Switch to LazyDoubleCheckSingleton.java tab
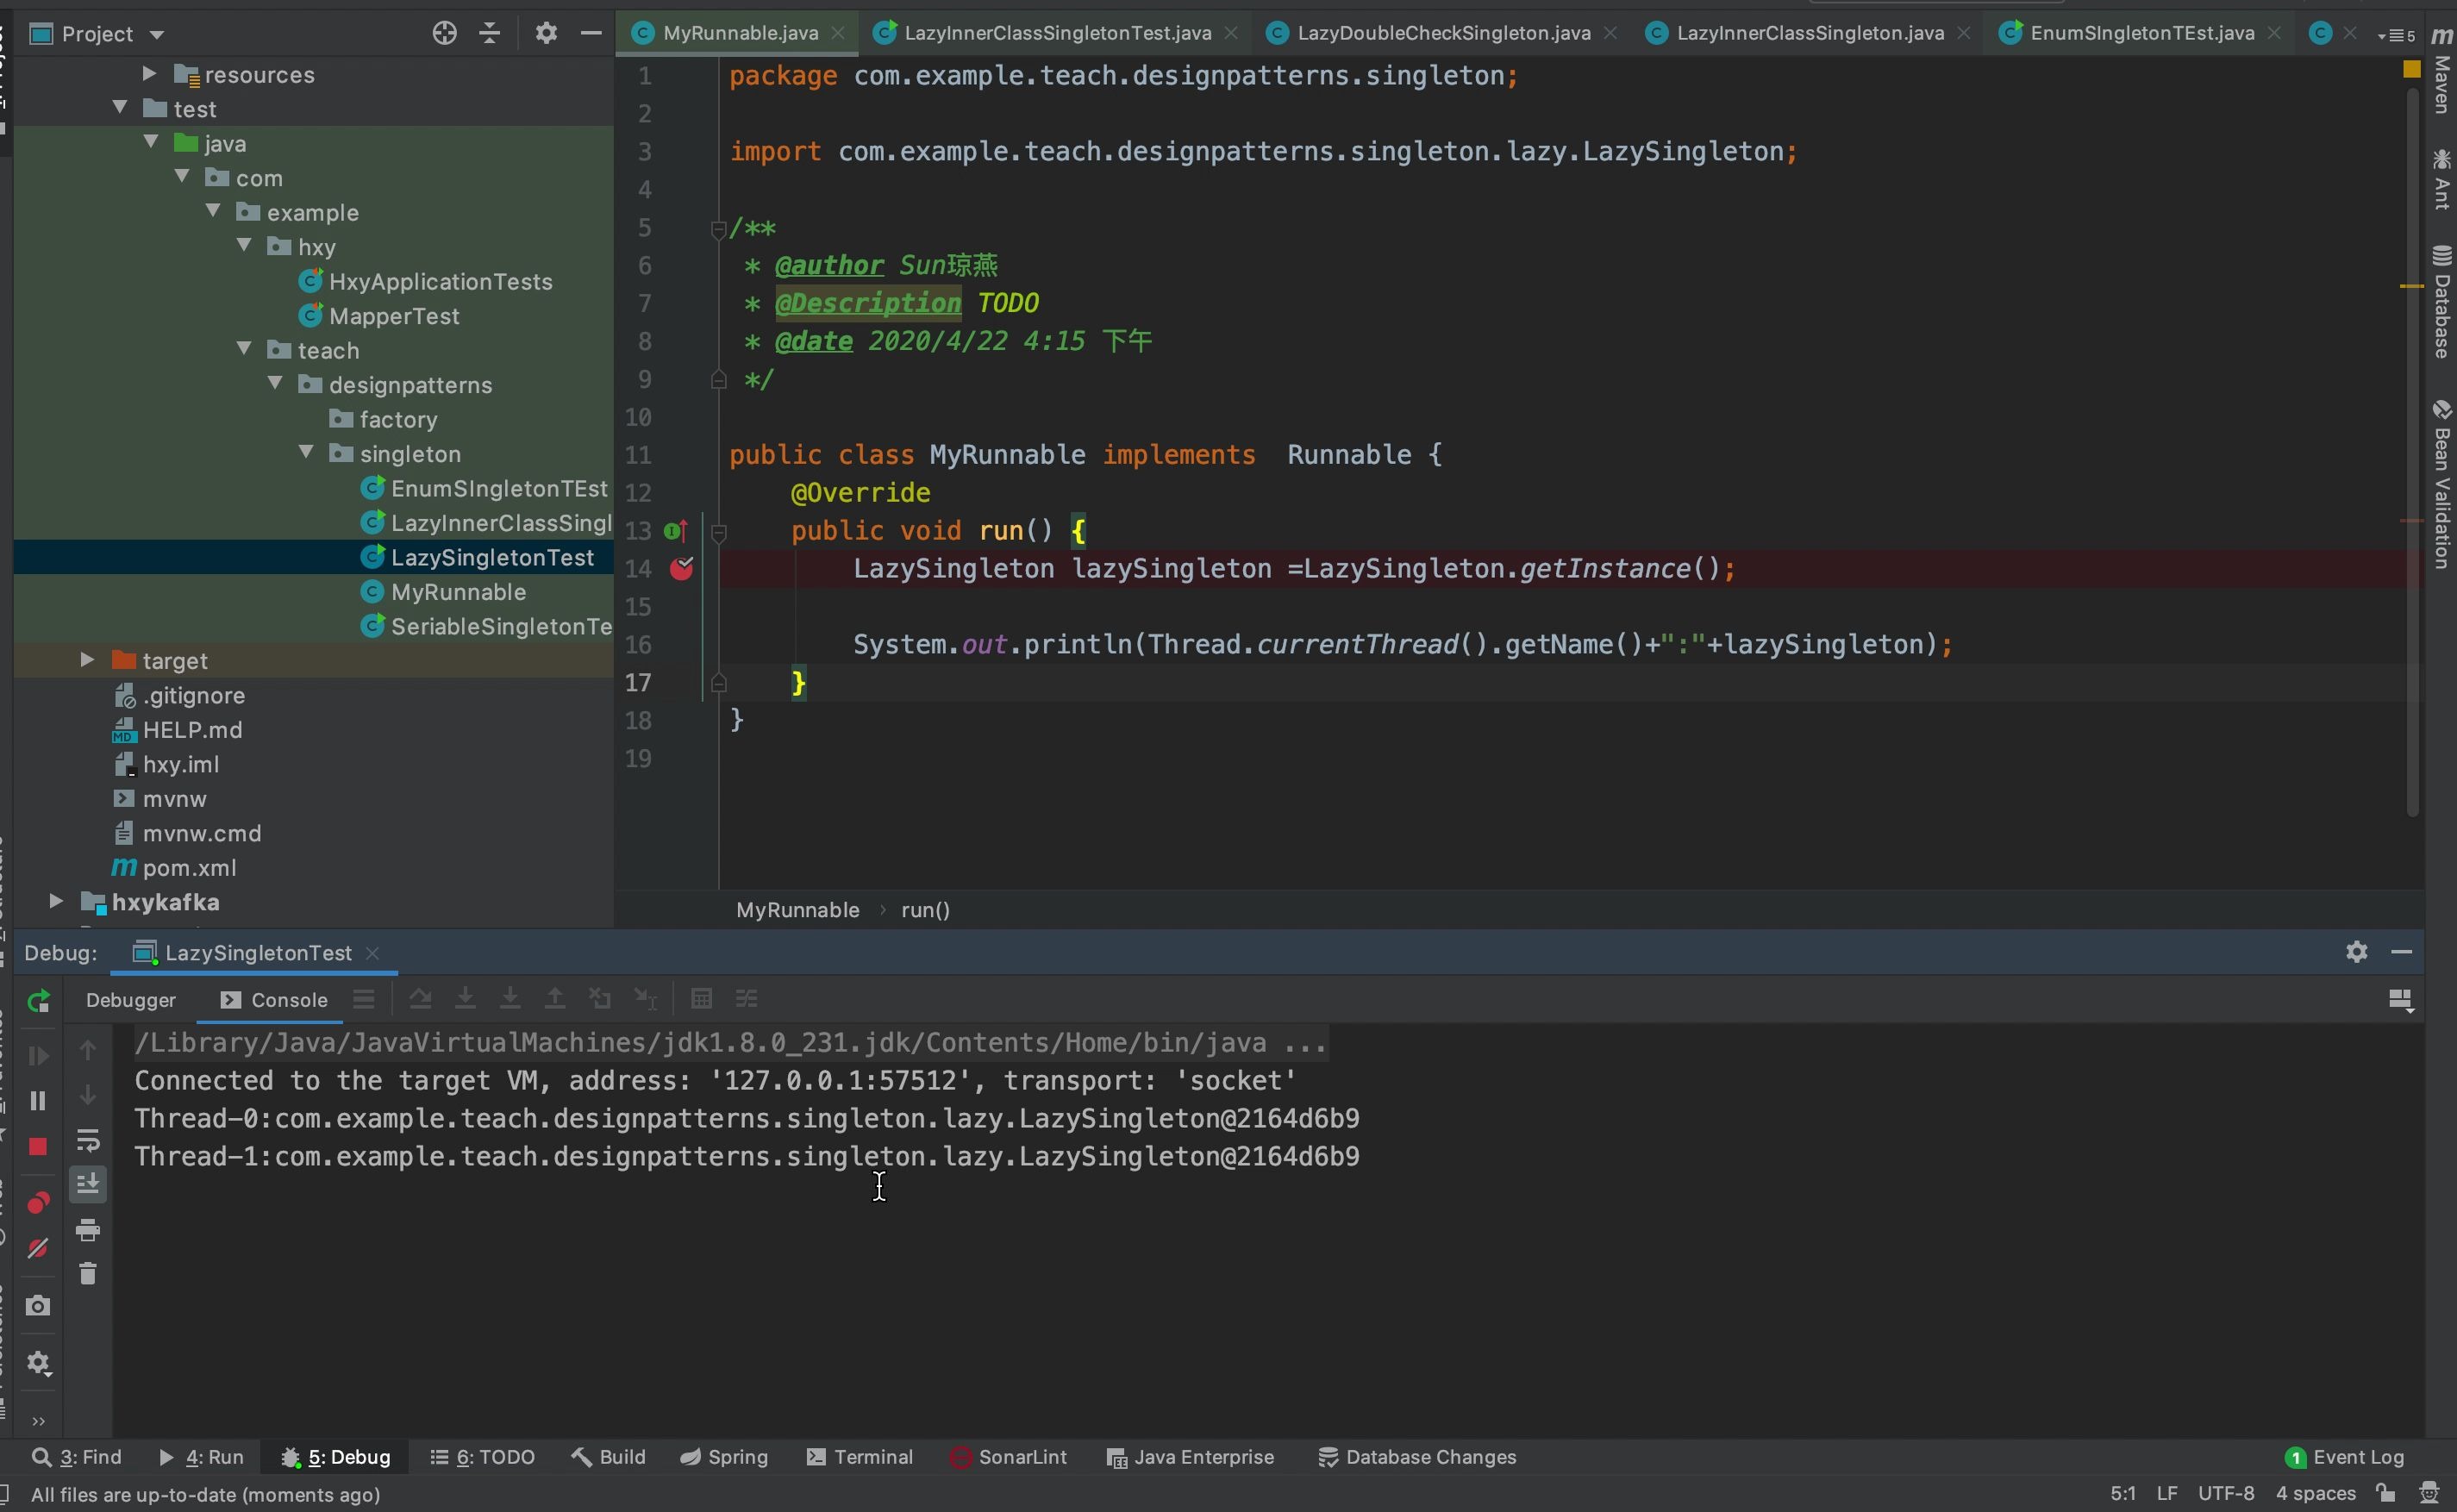 [1442, 33]
